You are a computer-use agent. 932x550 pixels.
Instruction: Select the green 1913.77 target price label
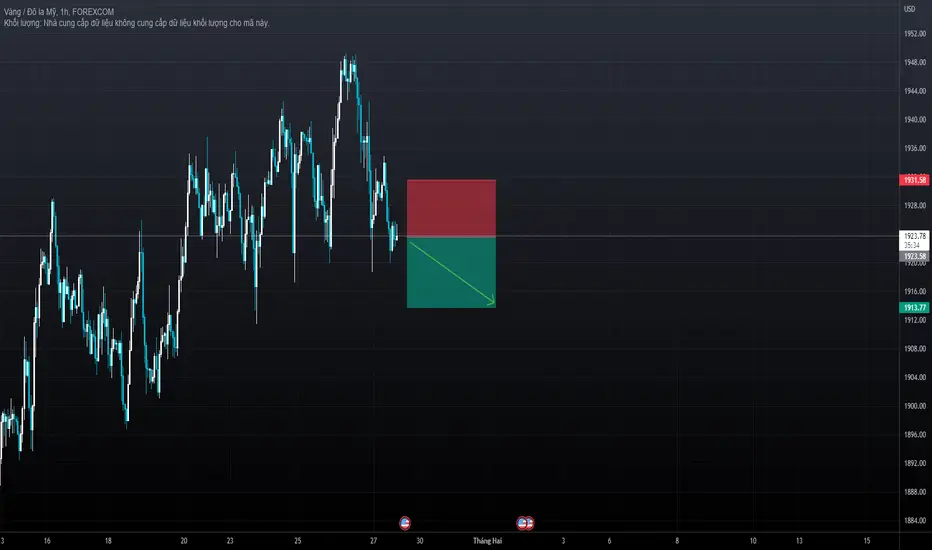914,307
